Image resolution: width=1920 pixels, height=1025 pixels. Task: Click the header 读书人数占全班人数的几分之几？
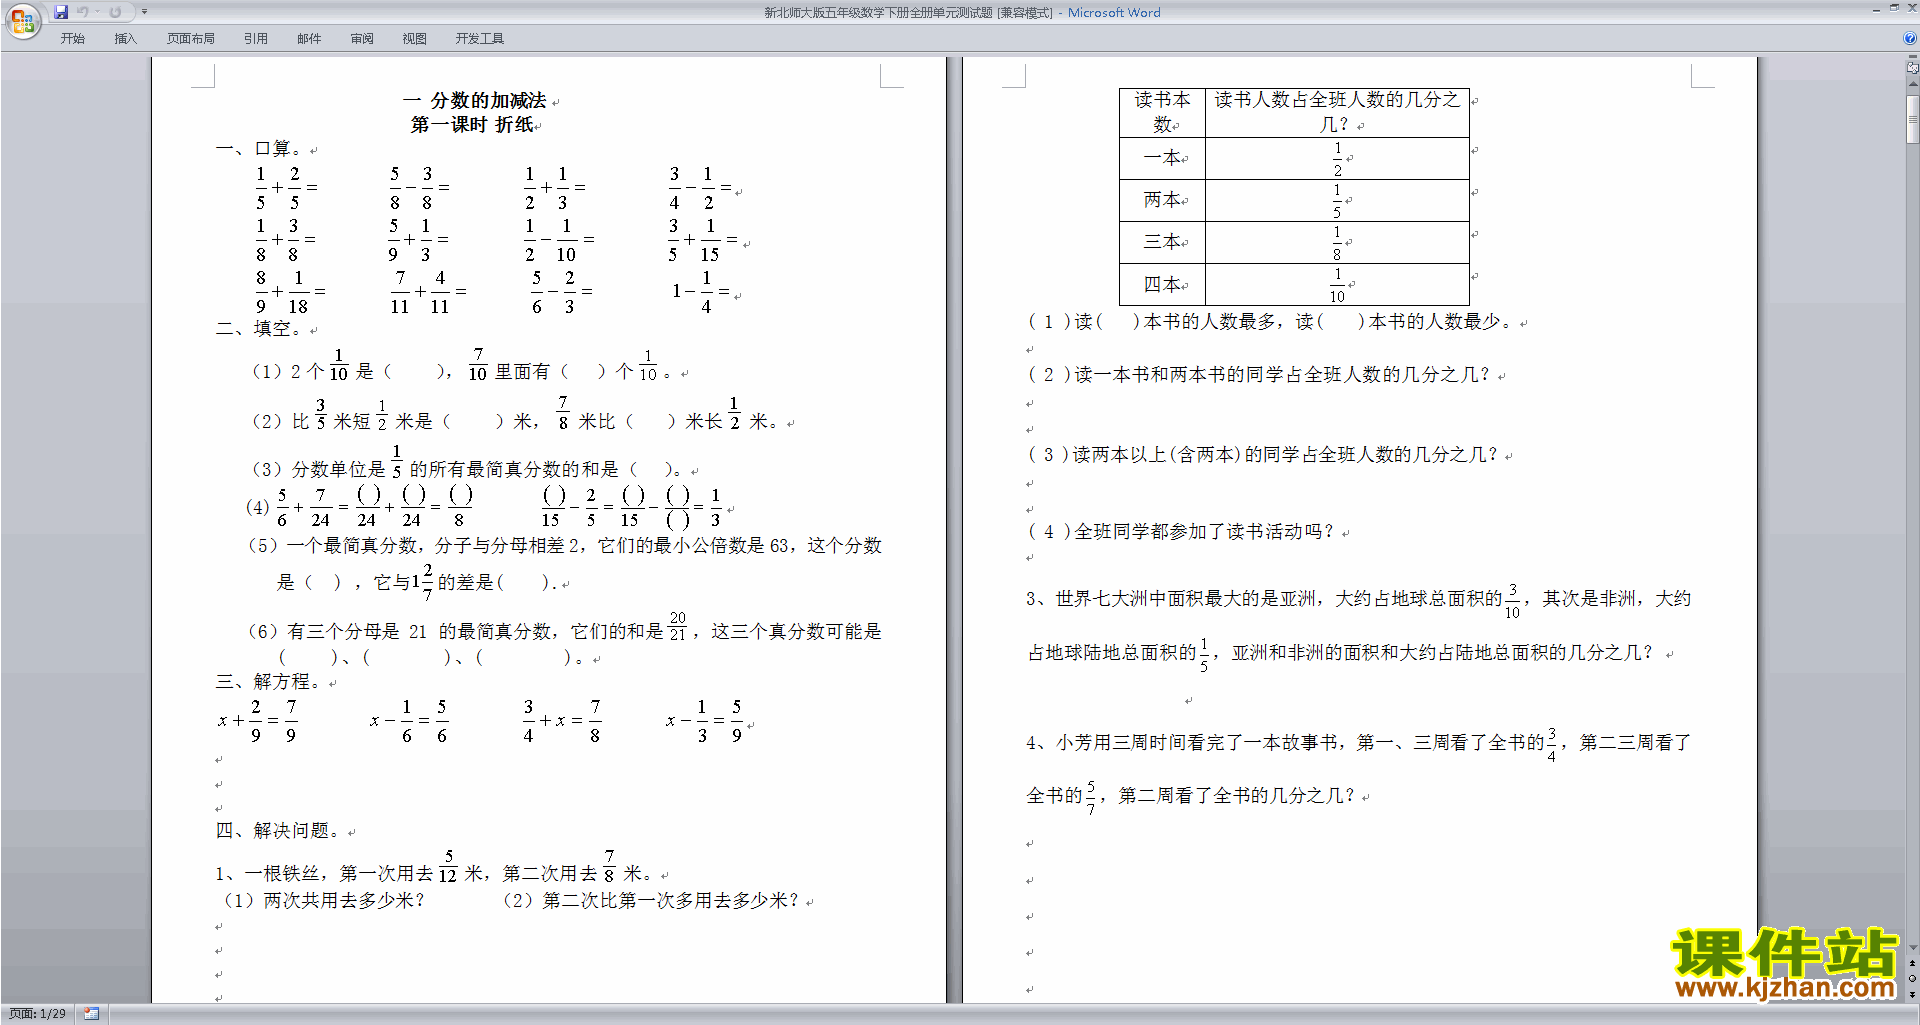click(1337, 112)
